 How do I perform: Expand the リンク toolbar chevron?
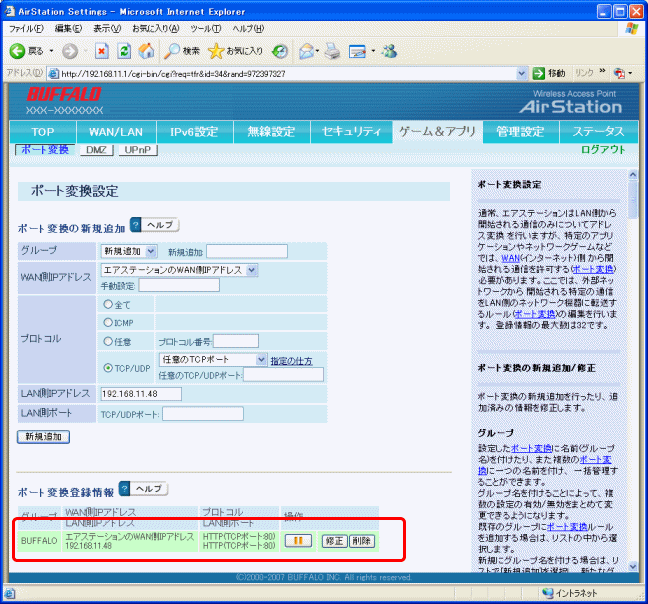602,71
